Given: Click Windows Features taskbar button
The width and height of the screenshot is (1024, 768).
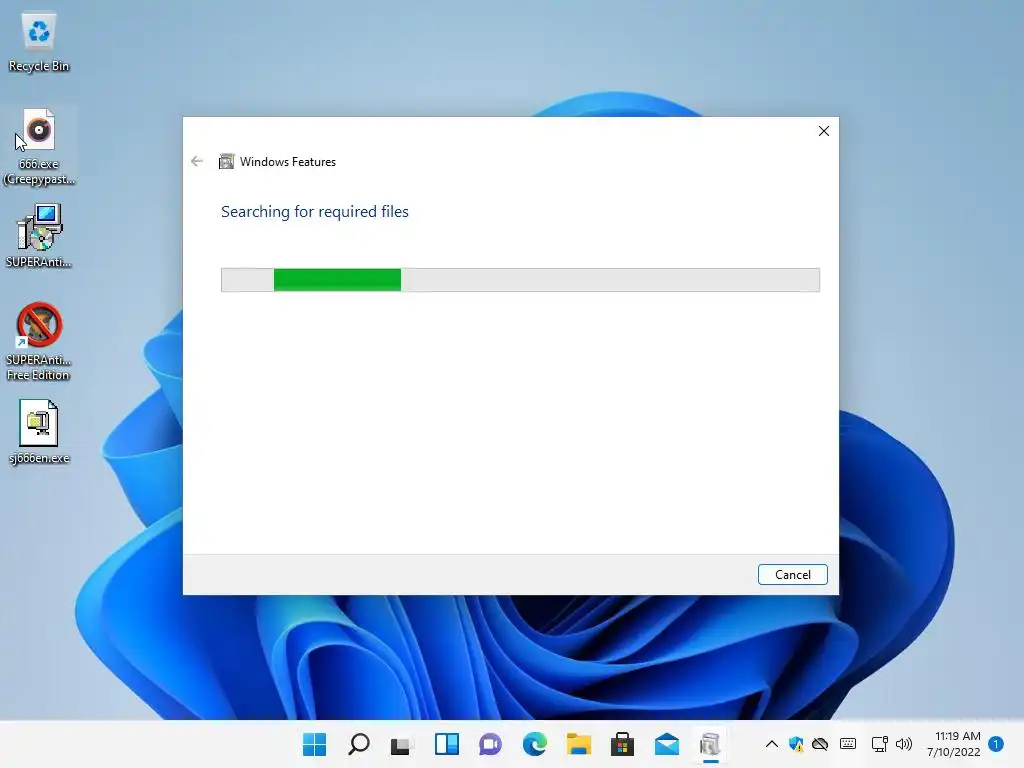Looking at the screenshot, I should 711,744.
